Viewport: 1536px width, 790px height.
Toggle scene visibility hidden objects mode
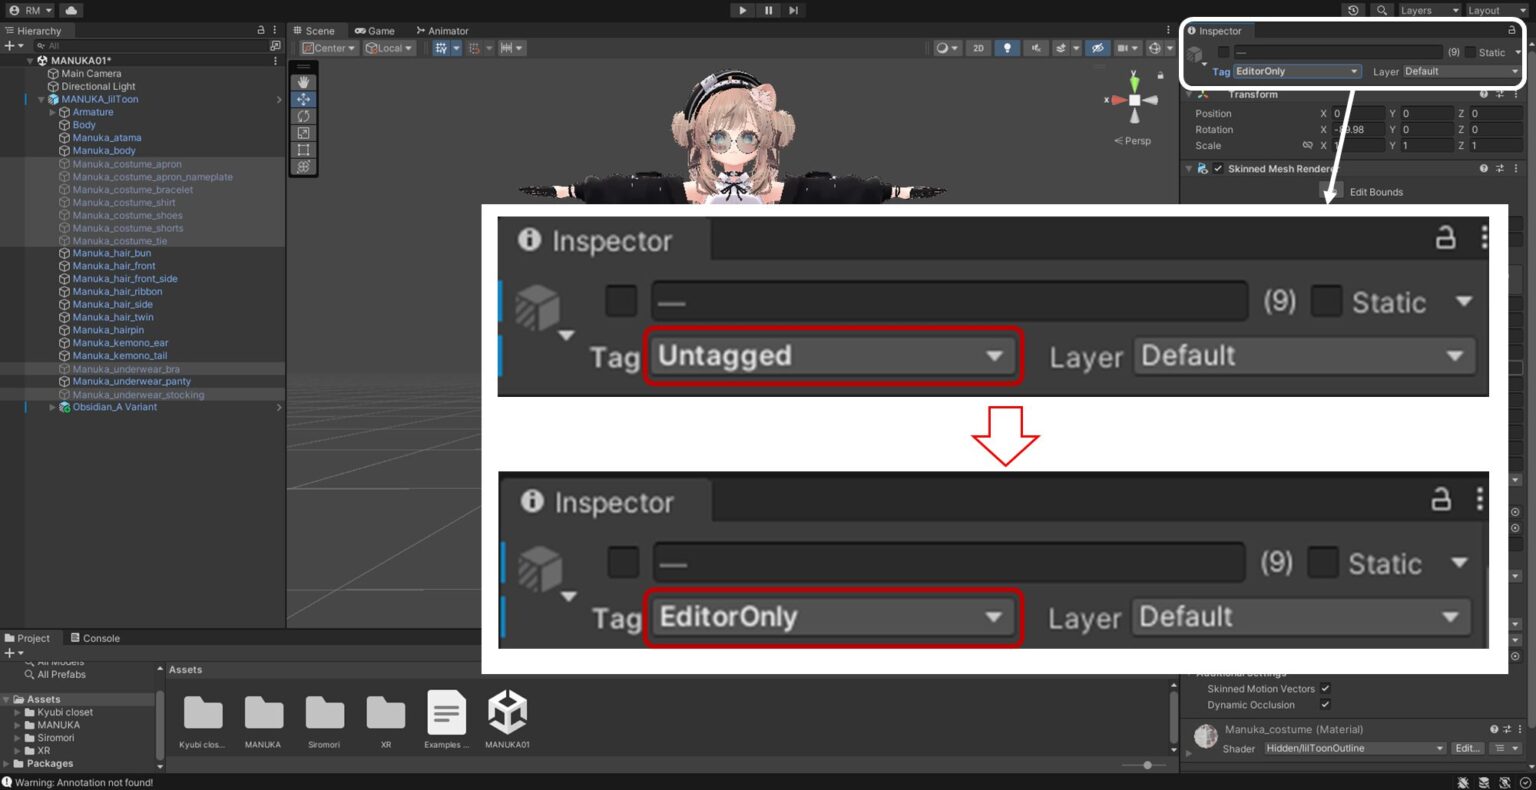(1097, 47)
